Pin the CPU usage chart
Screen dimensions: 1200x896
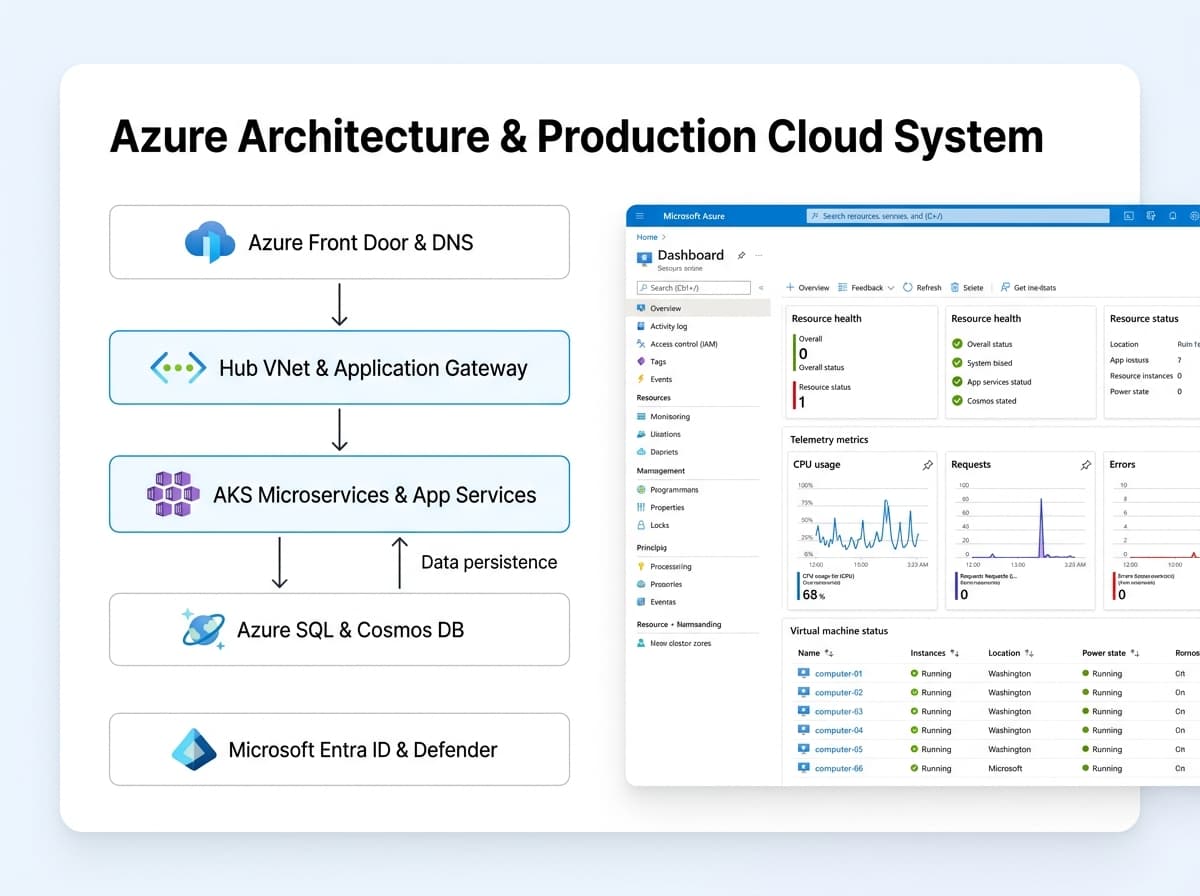[927, 465]
